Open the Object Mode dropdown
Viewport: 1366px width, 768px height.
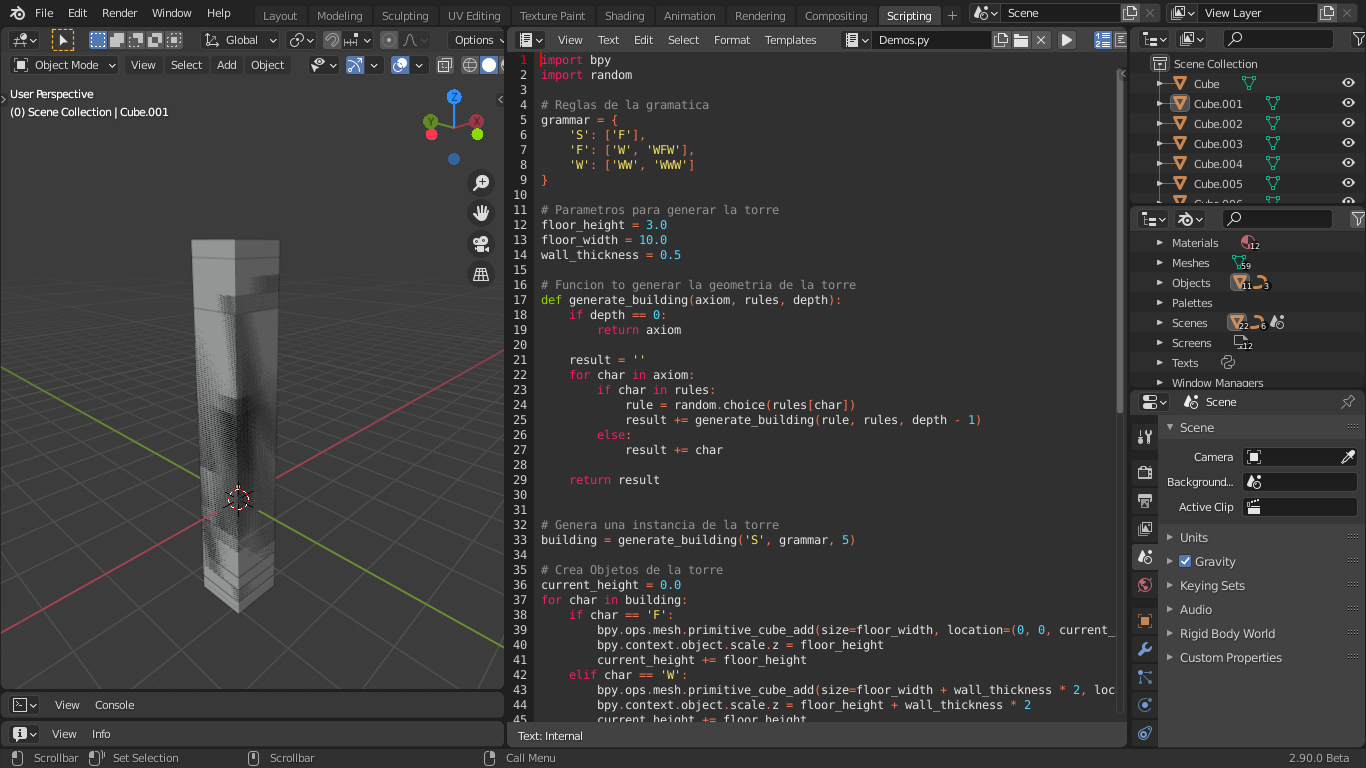pos(65,65)
